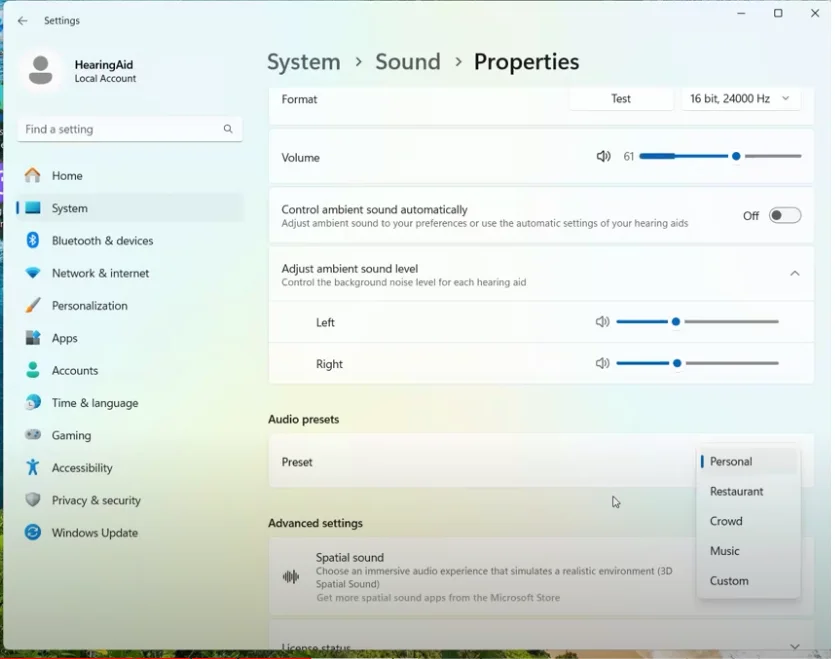The image size is (835, 659).
Task: Click the Right ambient sound slider
Action: 697,363
